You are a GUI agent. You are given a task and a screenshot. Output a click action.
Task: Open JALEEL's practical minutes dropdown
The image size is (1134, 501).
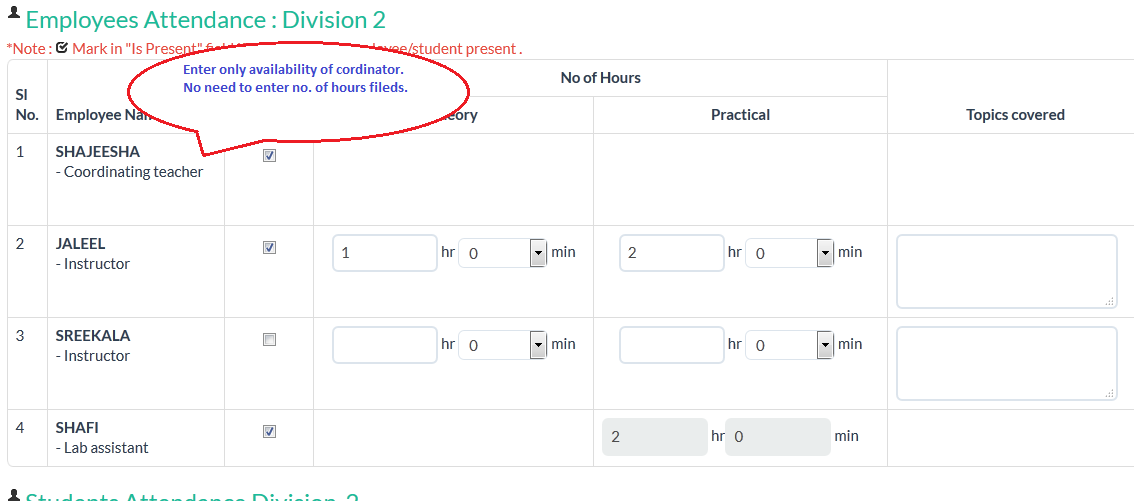[x=825, y=253]
